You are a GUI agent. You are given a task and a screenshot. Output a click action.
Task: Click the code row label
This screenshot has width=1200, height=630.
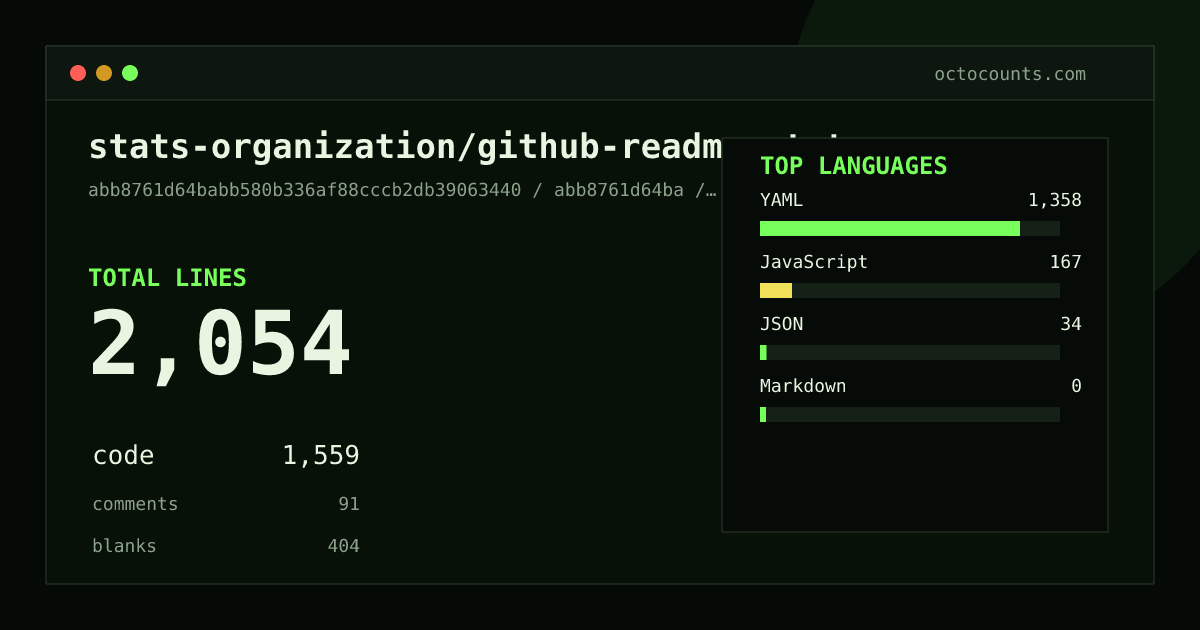coord(124,456)
